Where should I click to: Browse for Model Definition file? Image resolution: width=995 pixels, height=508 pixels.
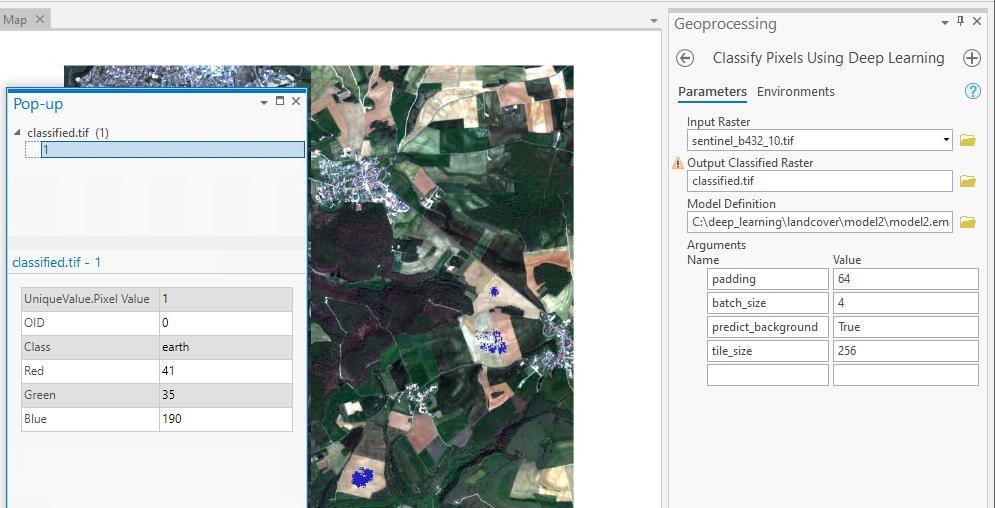pyautogui.click(x=967, y=222)
